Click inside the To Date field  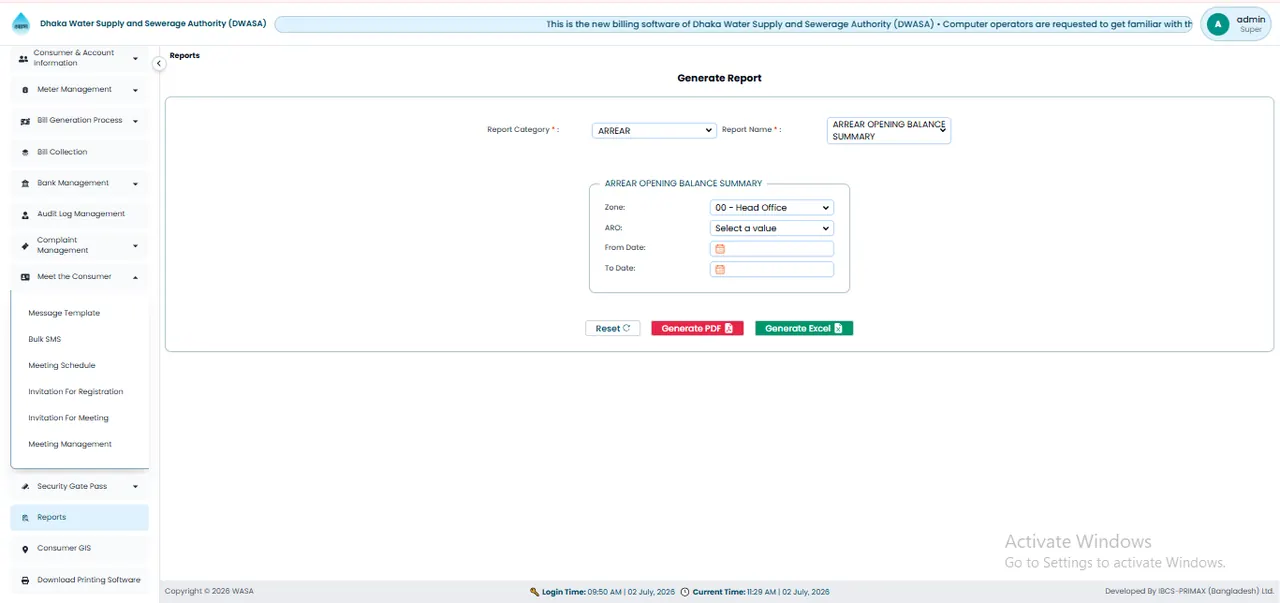pos(771,269)
